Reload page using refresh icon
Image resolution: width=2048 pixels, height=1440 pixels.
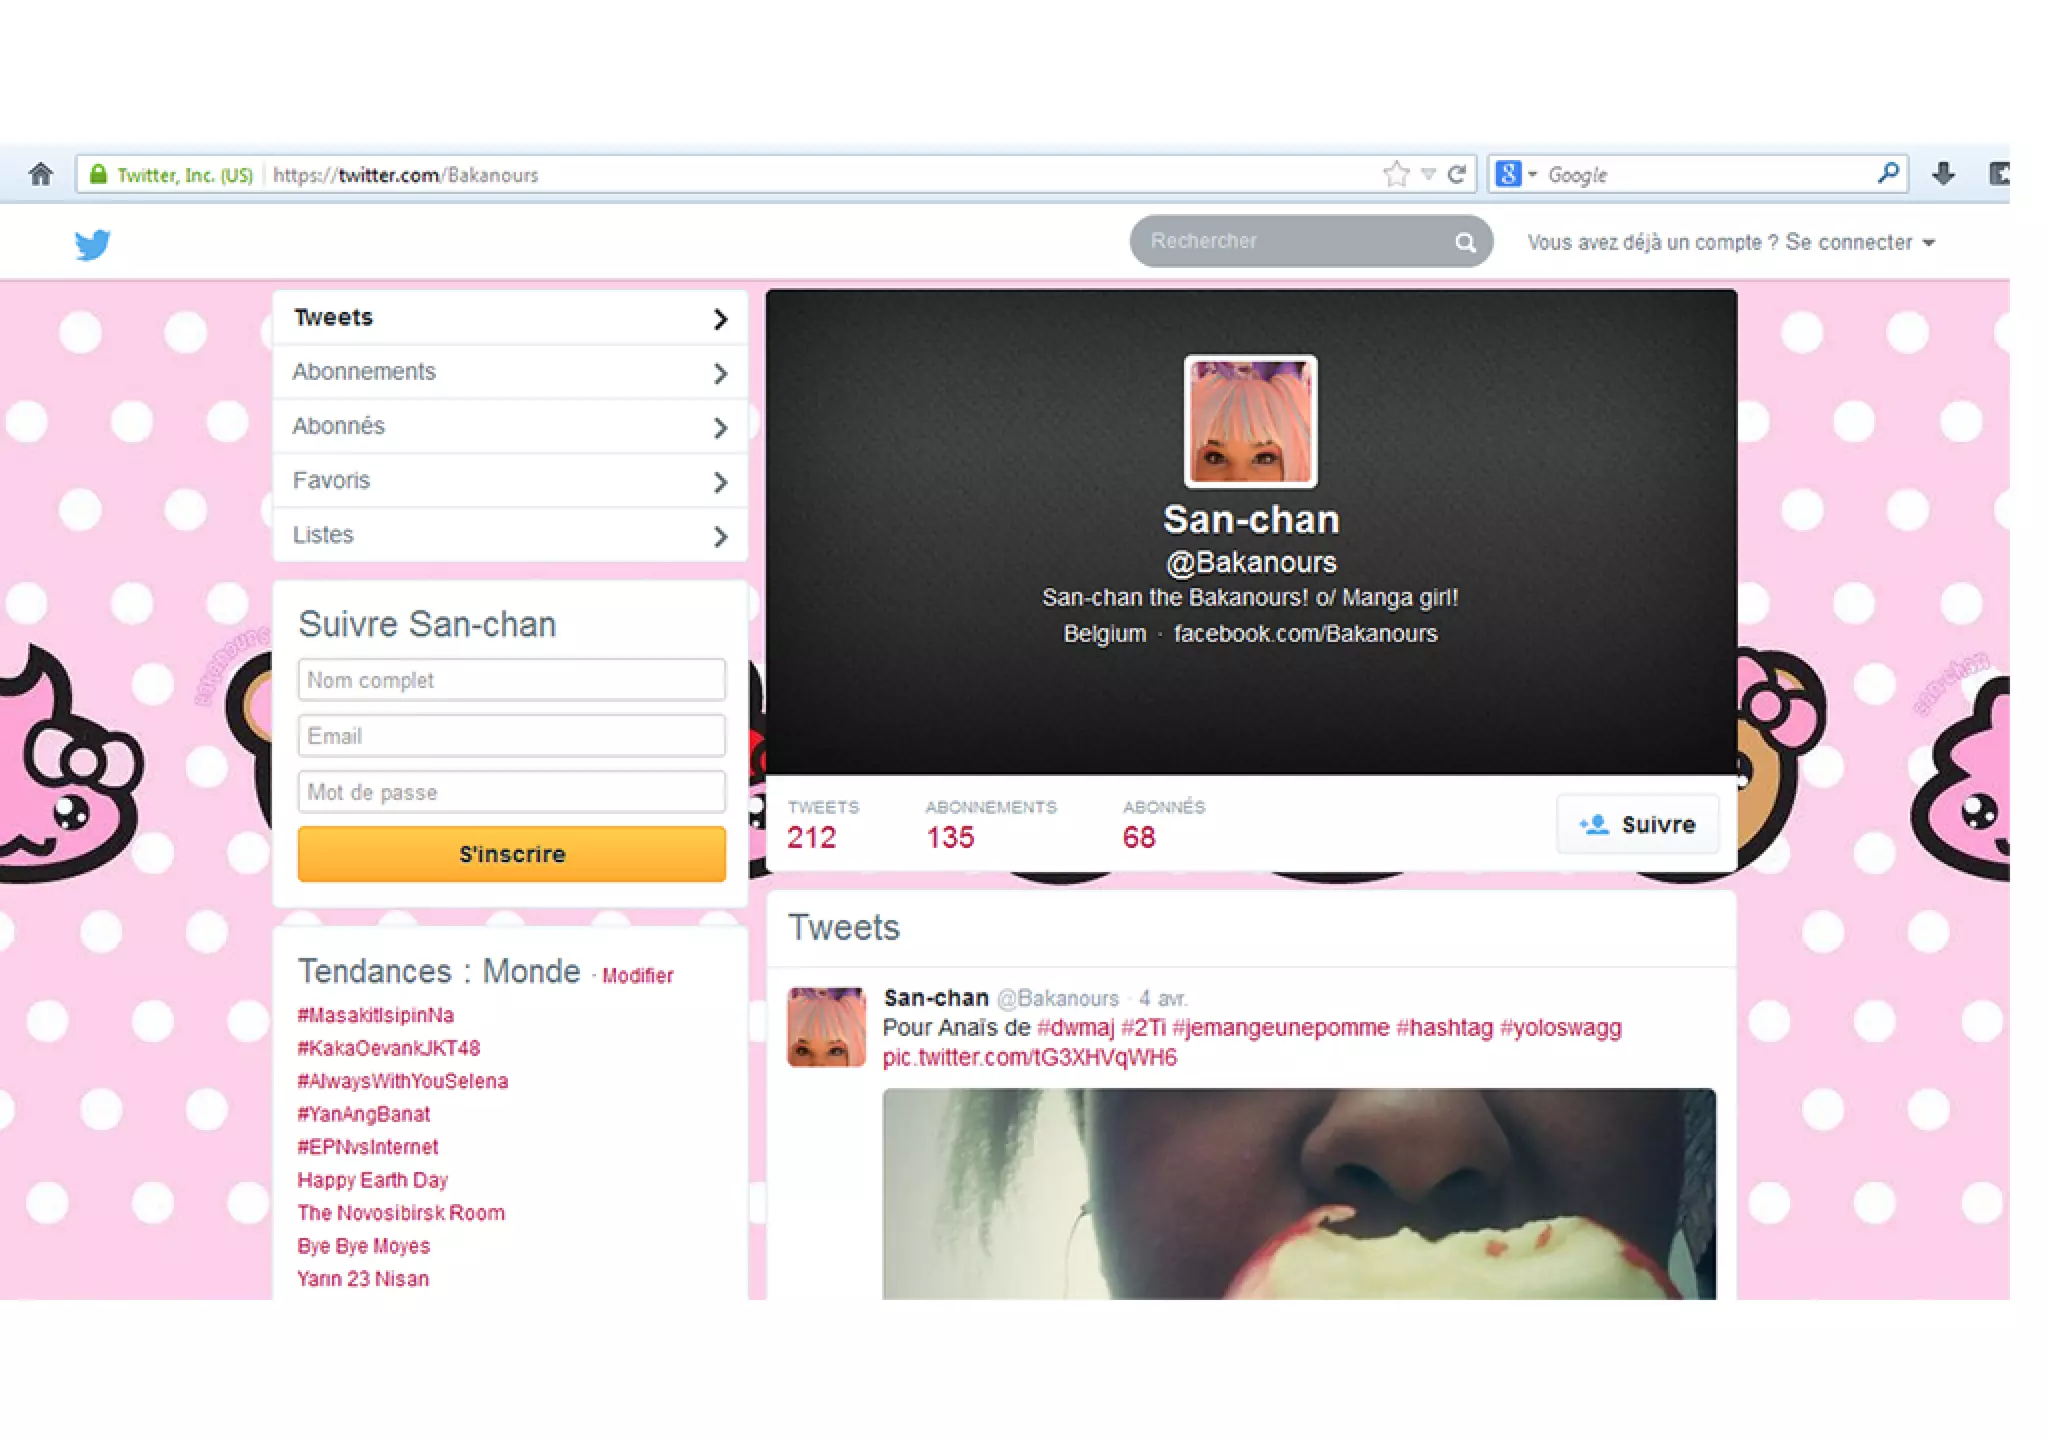tap(1457, 174)
